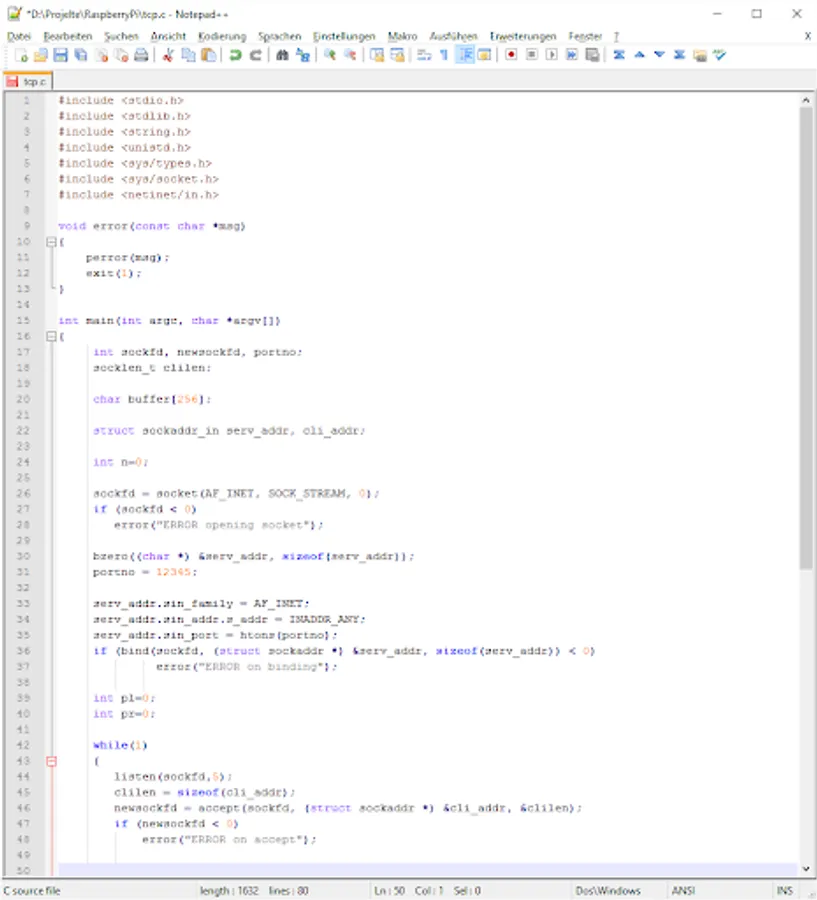Start macro recording with the red dot icon
Image resolution: width=817 pixels, height=900 pixels.
point(511,55)
